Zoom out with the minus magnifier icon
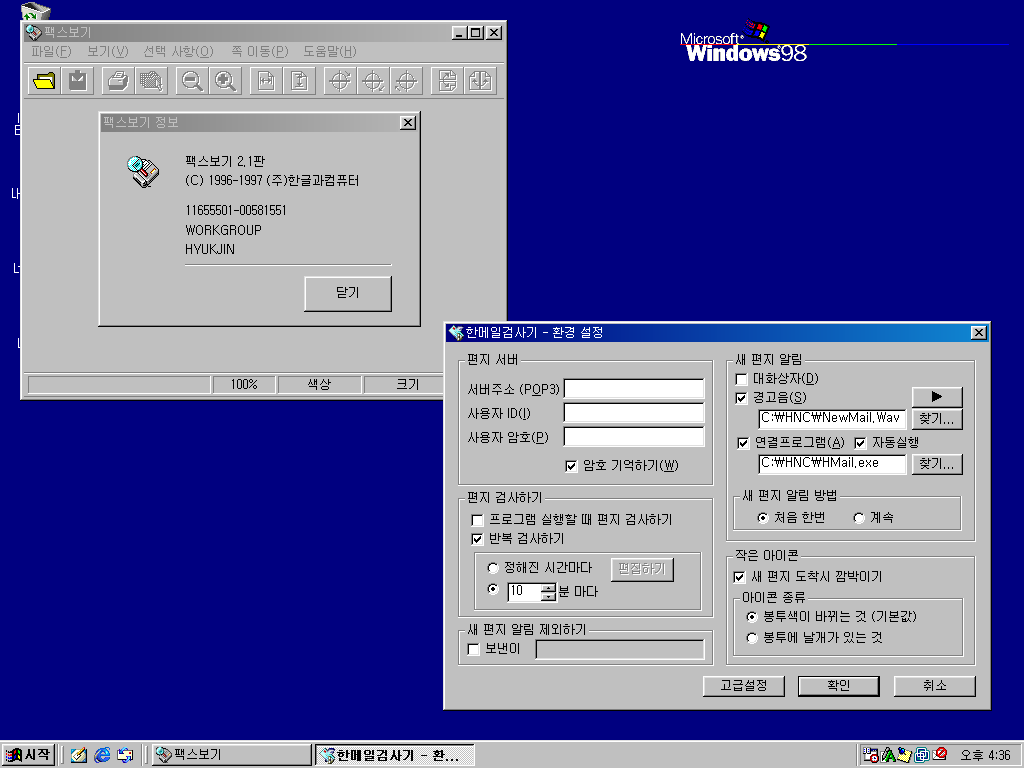The height and width of the screenshot is (768, 1024). coord(192,81)
